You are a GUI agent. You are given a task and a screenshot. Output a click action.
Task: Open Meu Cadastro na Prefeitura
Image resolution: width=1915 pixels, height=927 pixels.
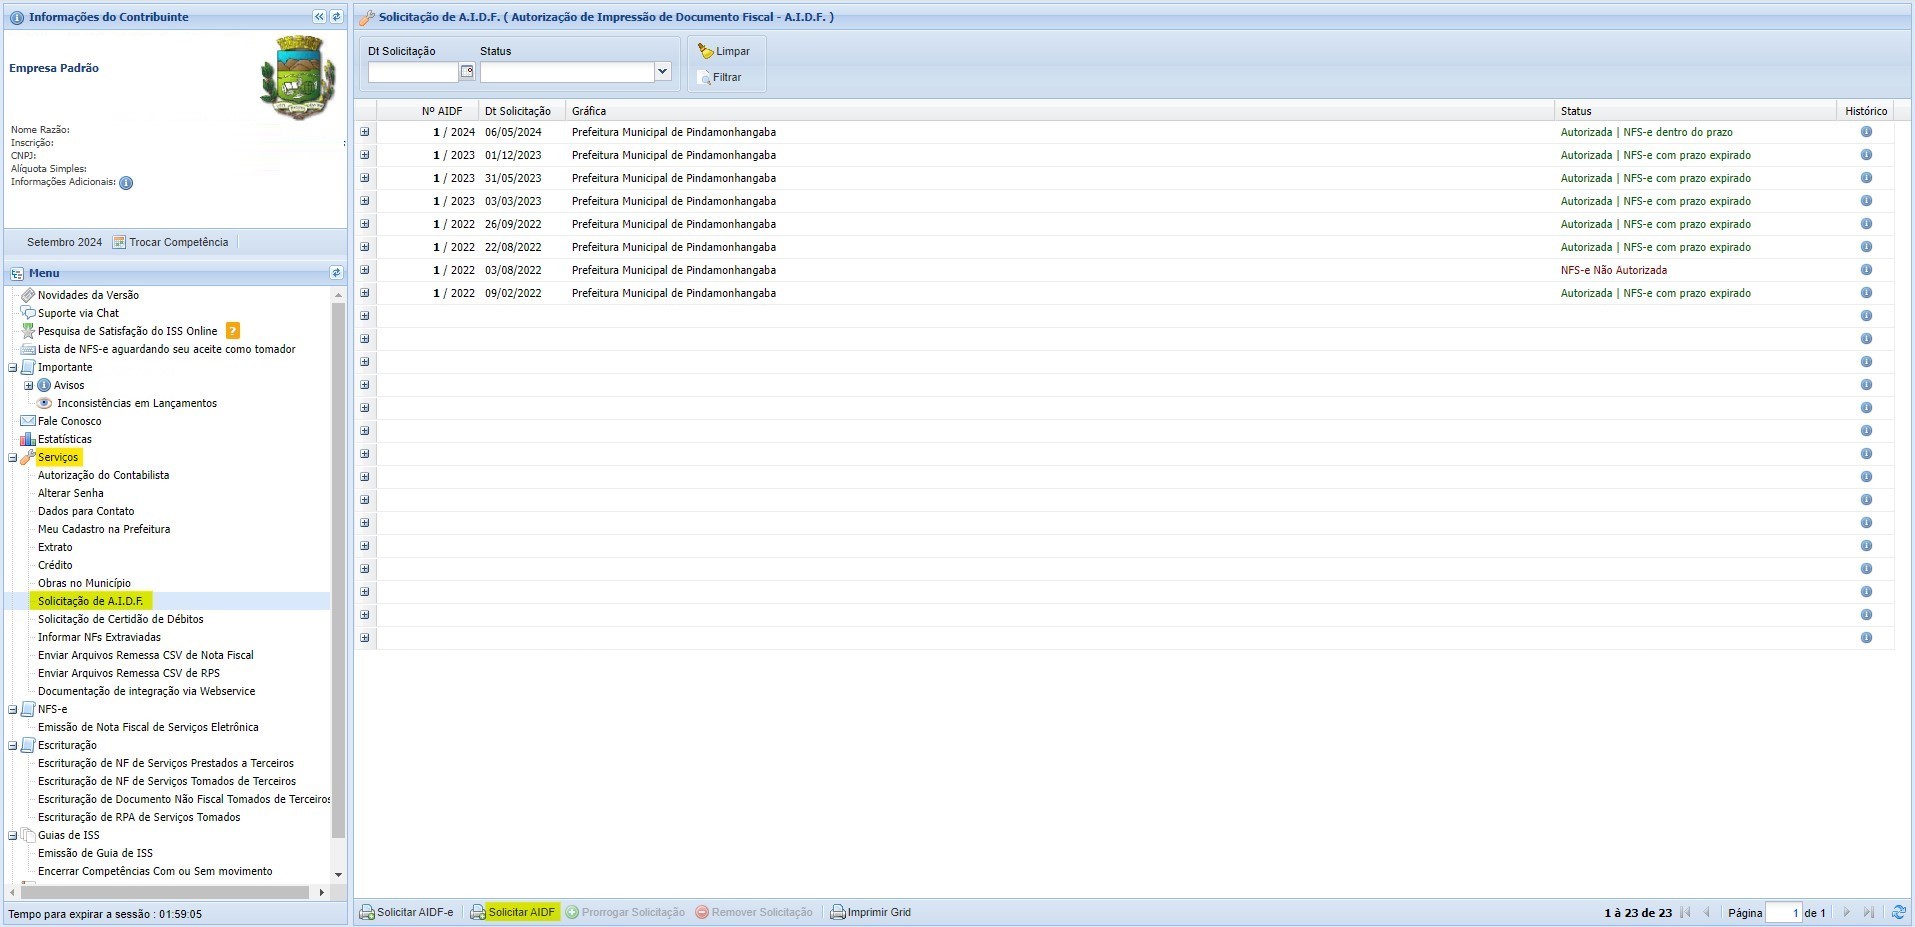104,529
